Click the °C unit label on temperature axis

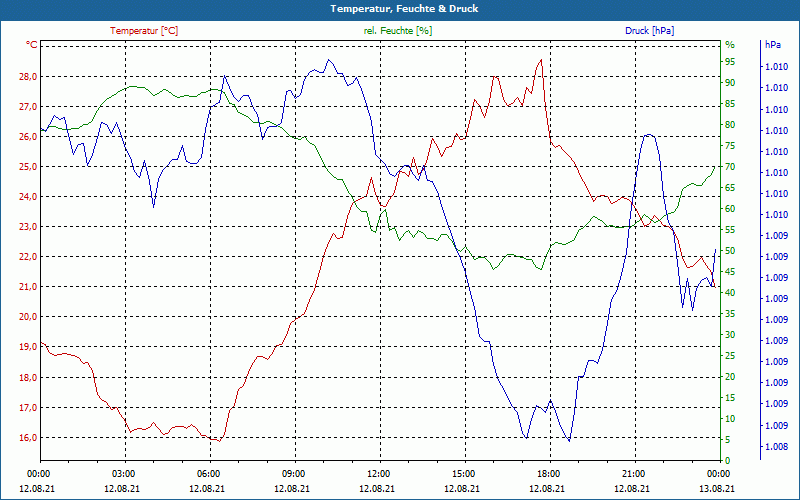31,45
